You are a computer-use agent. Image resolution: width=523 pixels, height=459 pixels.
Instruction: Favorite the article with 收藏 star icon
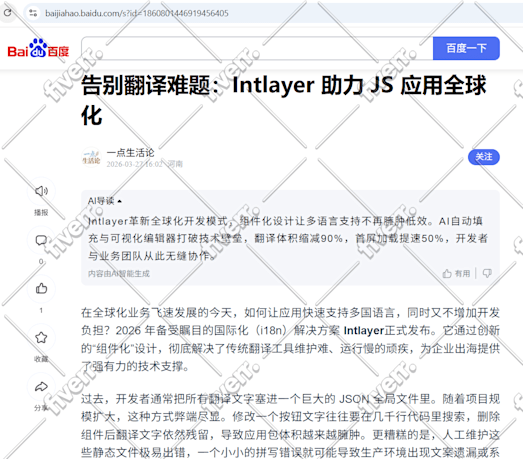(41, 337)
